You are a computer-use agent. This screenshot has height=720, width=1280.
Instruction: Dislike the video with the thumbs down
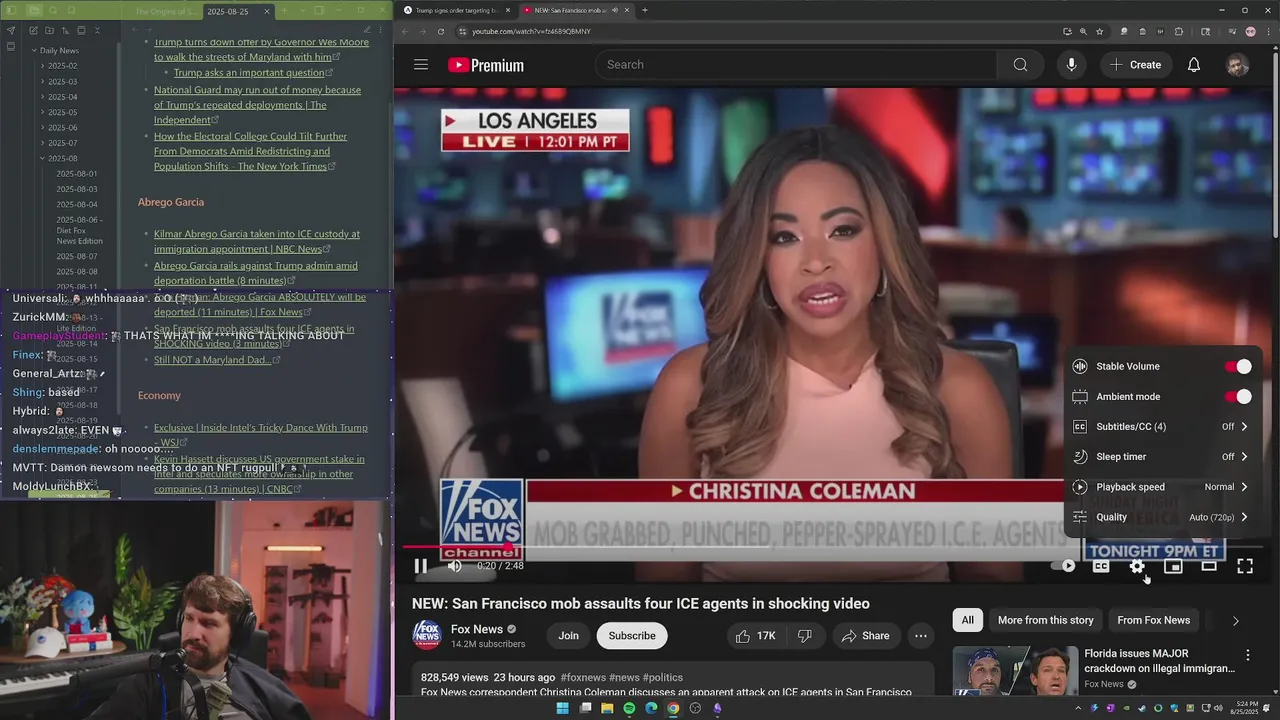coord(805,636)
